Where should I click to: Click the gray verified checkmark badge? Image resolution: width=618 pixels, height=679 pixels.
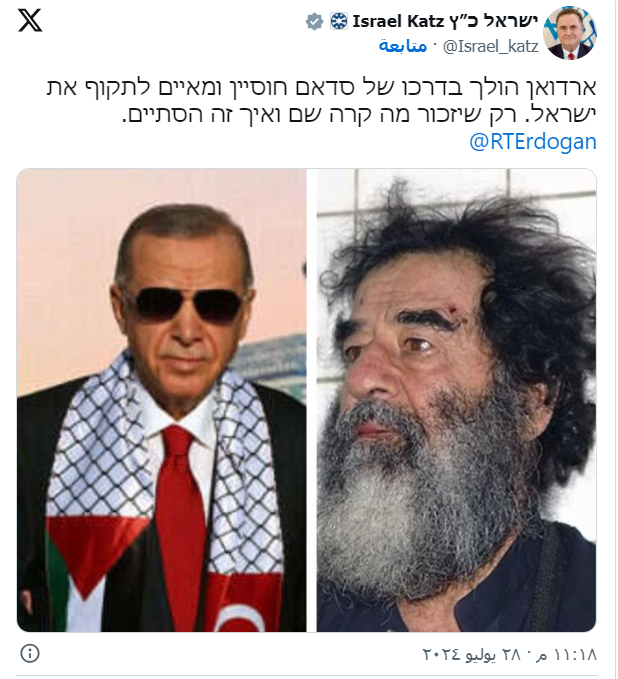pos(314,21)
